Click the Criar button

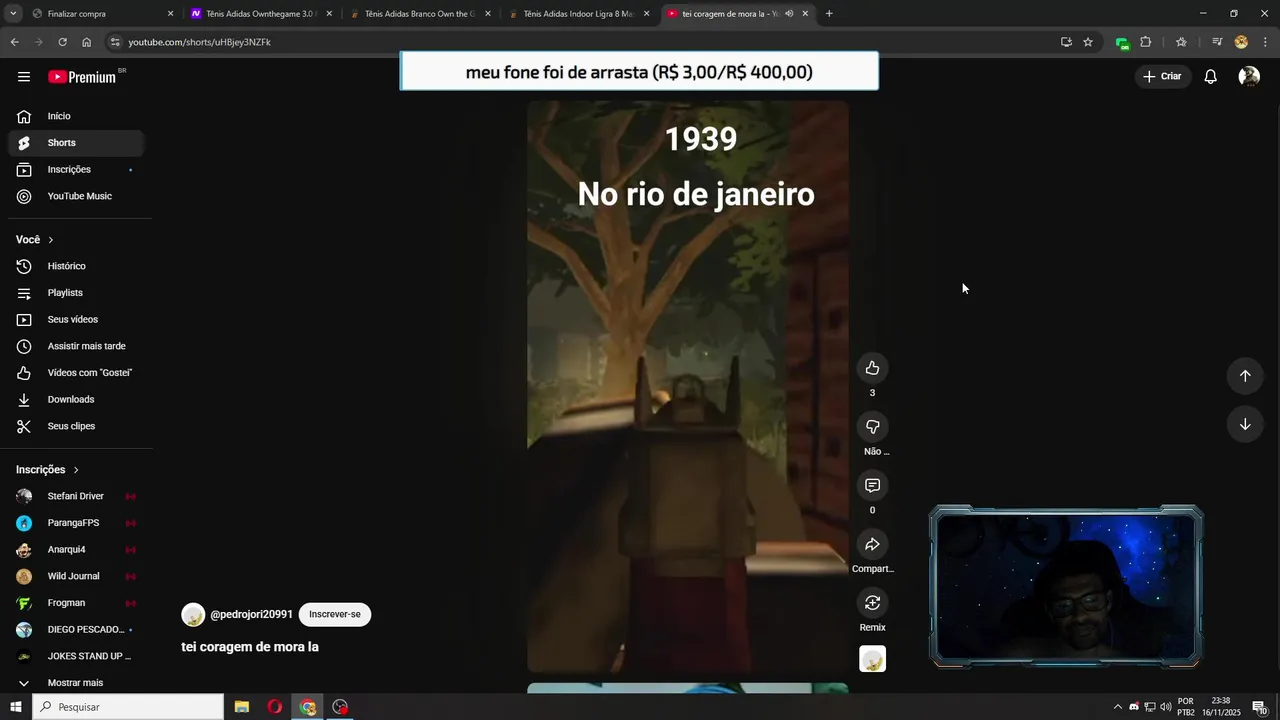point(1163,77)
